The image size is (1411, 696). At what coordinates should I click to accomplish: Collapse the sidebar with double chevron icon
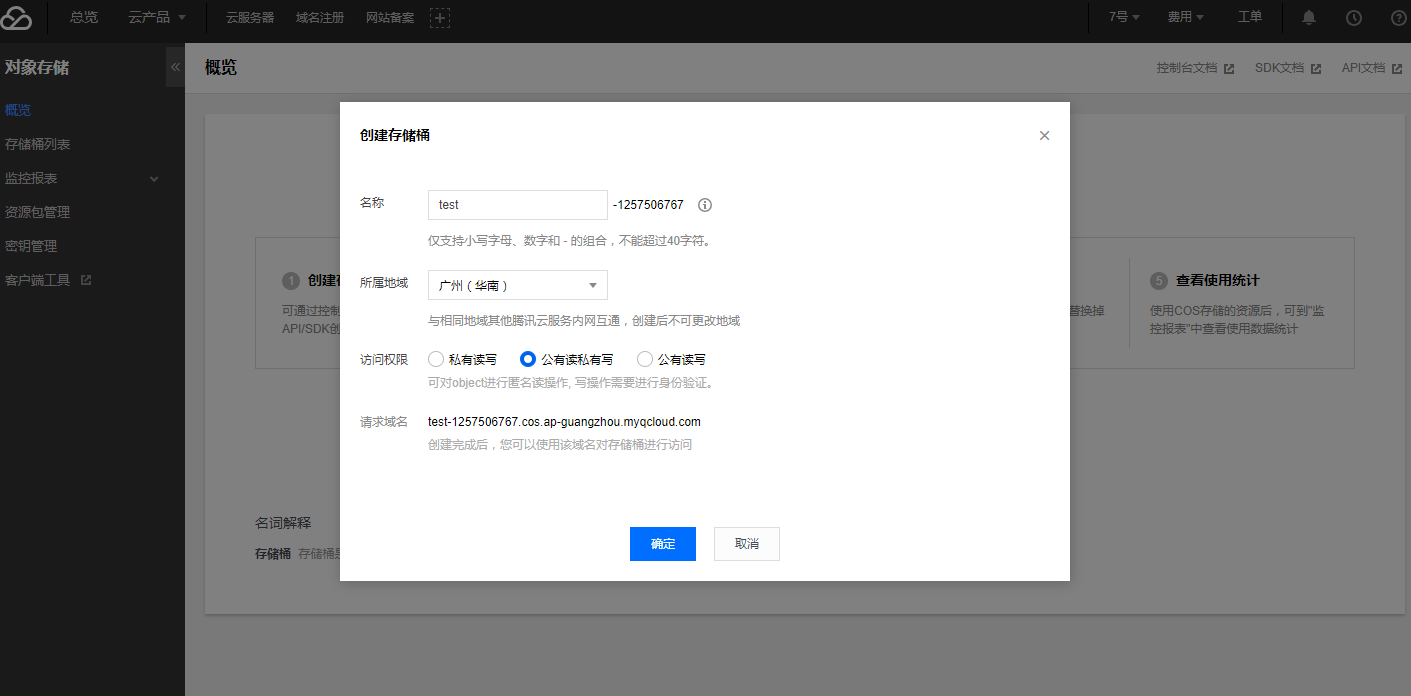(x=175, y=67)
